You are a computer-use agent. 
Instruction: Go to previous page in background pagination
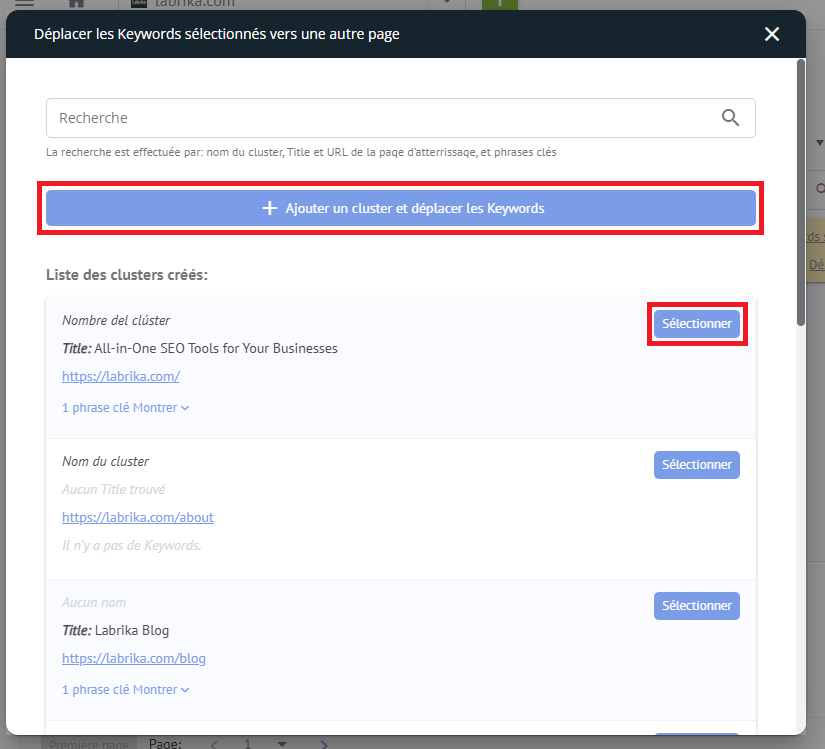(x=214, y=744)
